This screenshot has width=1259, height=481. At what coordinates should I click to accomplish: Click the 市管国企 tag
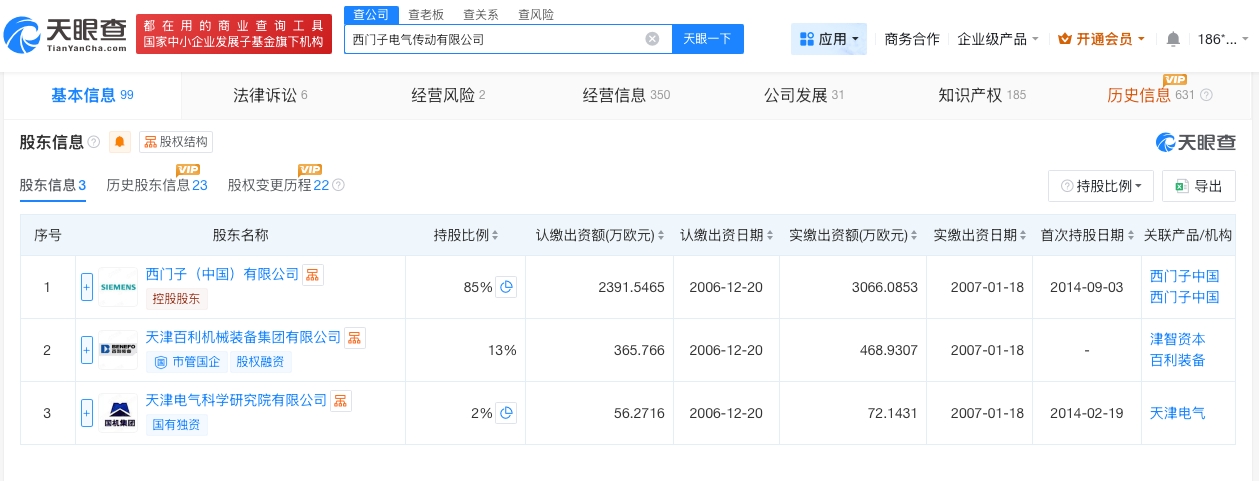pyautogui.click(x=186, y=361)
